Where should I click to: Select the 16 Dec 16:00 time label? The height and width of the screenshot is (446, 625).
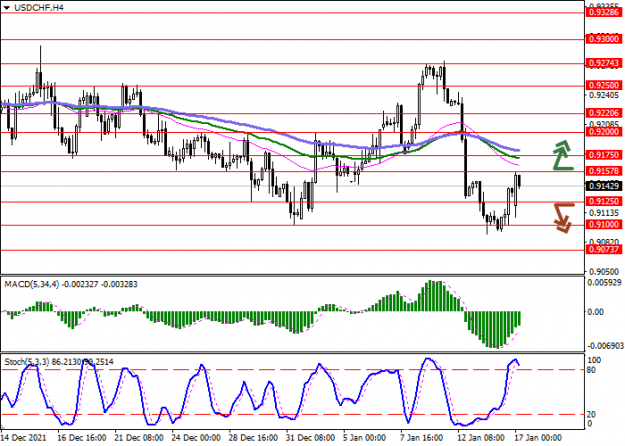[82, 438]
